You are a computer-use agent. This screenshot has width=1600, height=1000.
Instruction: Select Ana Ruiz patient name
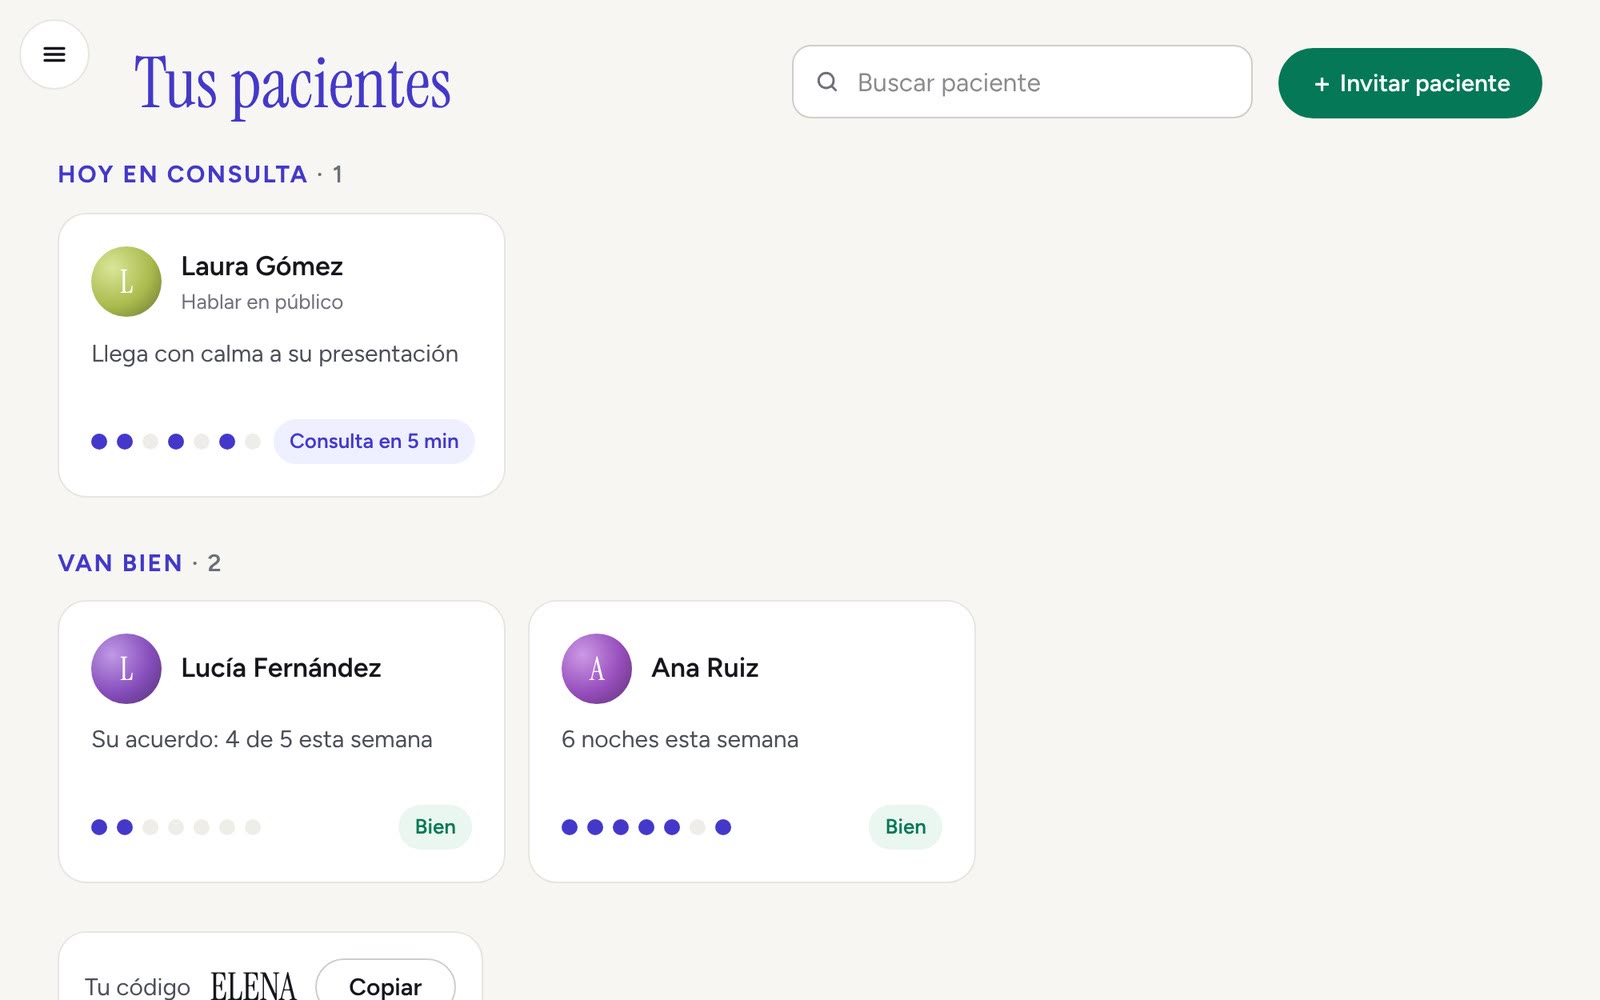(x=705, y=668)
